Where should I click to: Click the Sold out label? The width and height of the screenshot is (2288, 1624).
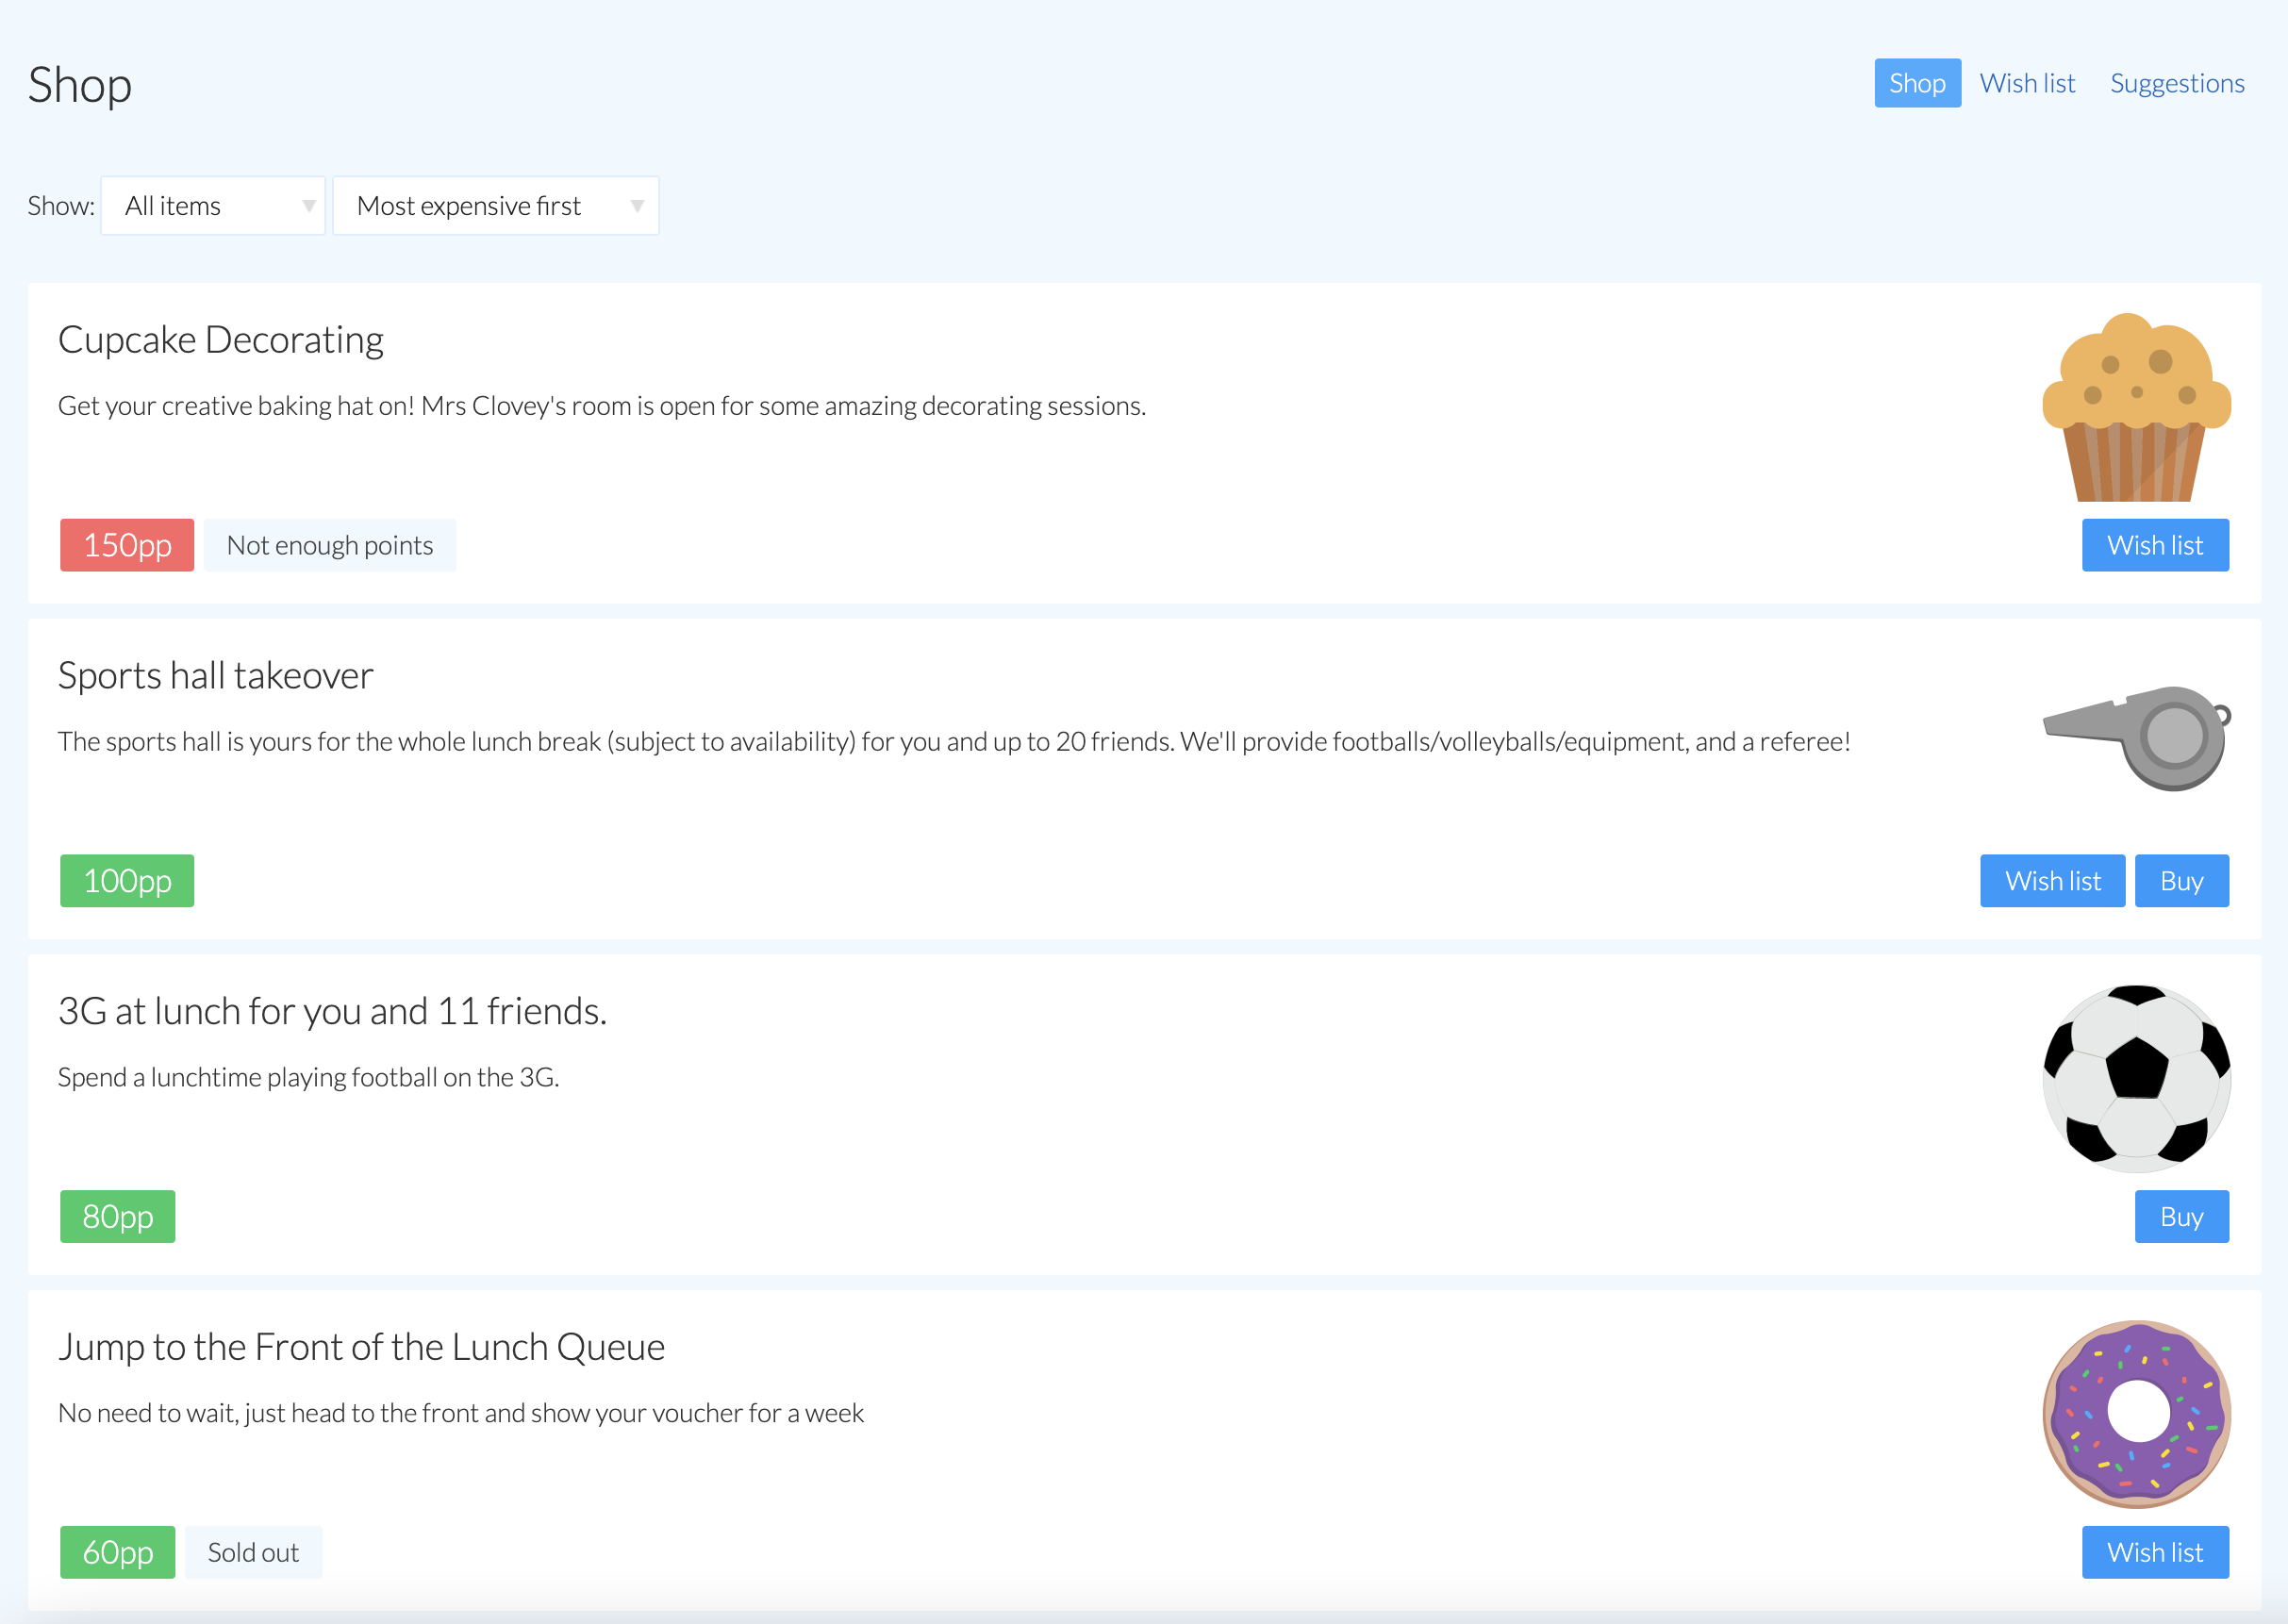253,1552
